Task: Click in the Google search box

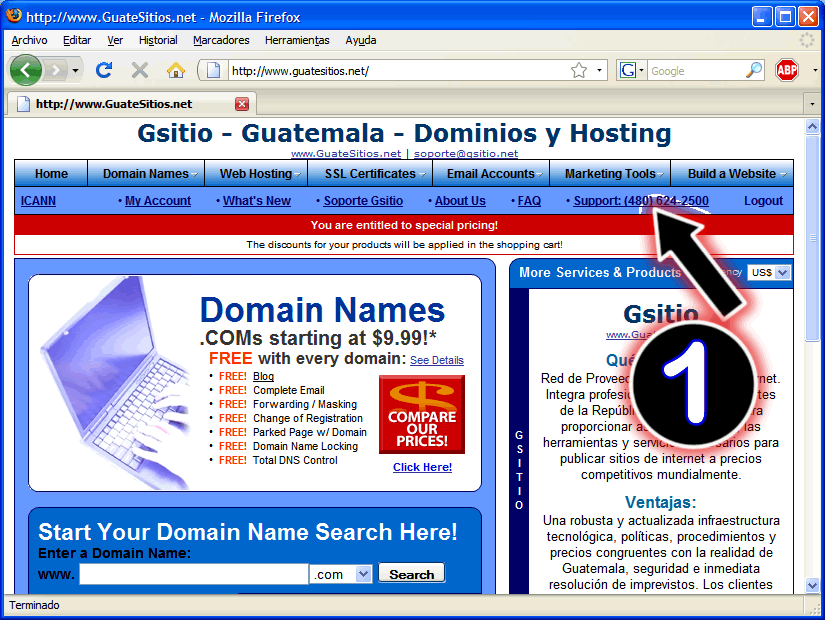Action: tap(696, 71)
